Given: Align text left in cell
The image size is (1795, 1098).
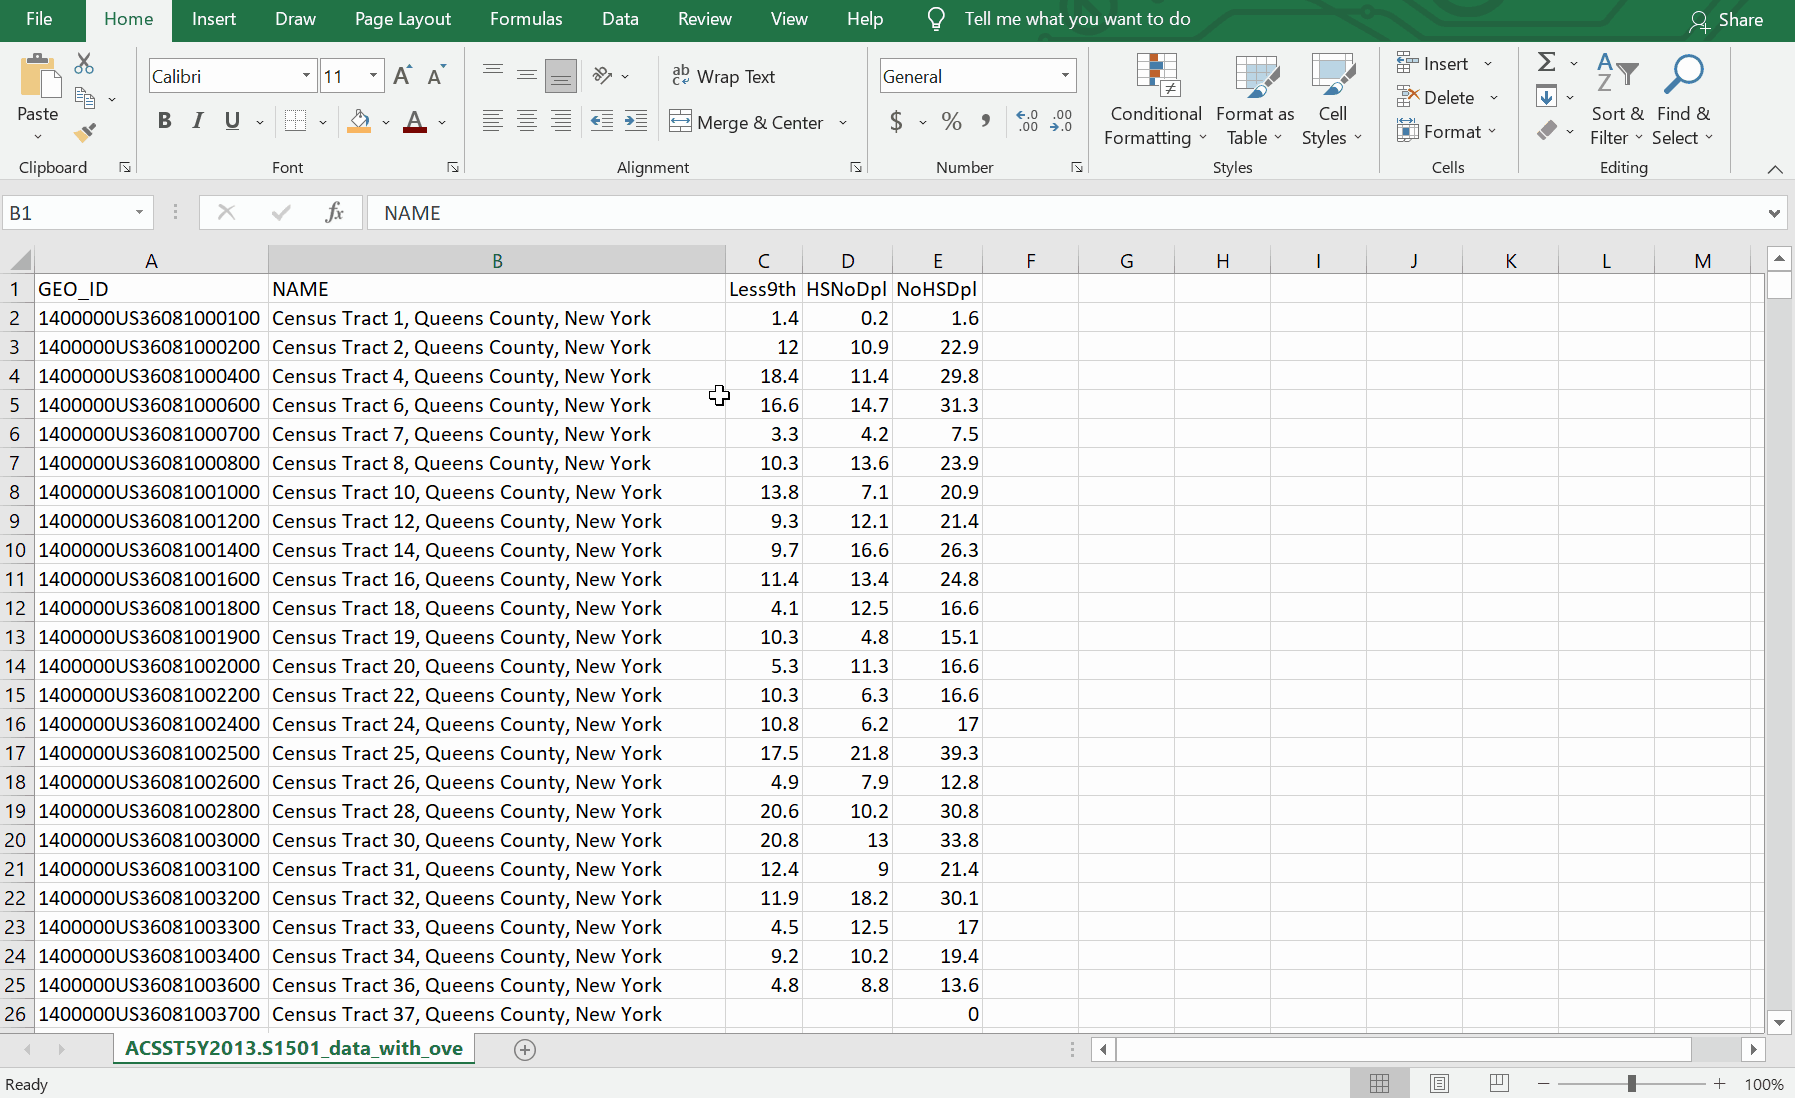Looking at the screenshot, I should click(493, 121).
